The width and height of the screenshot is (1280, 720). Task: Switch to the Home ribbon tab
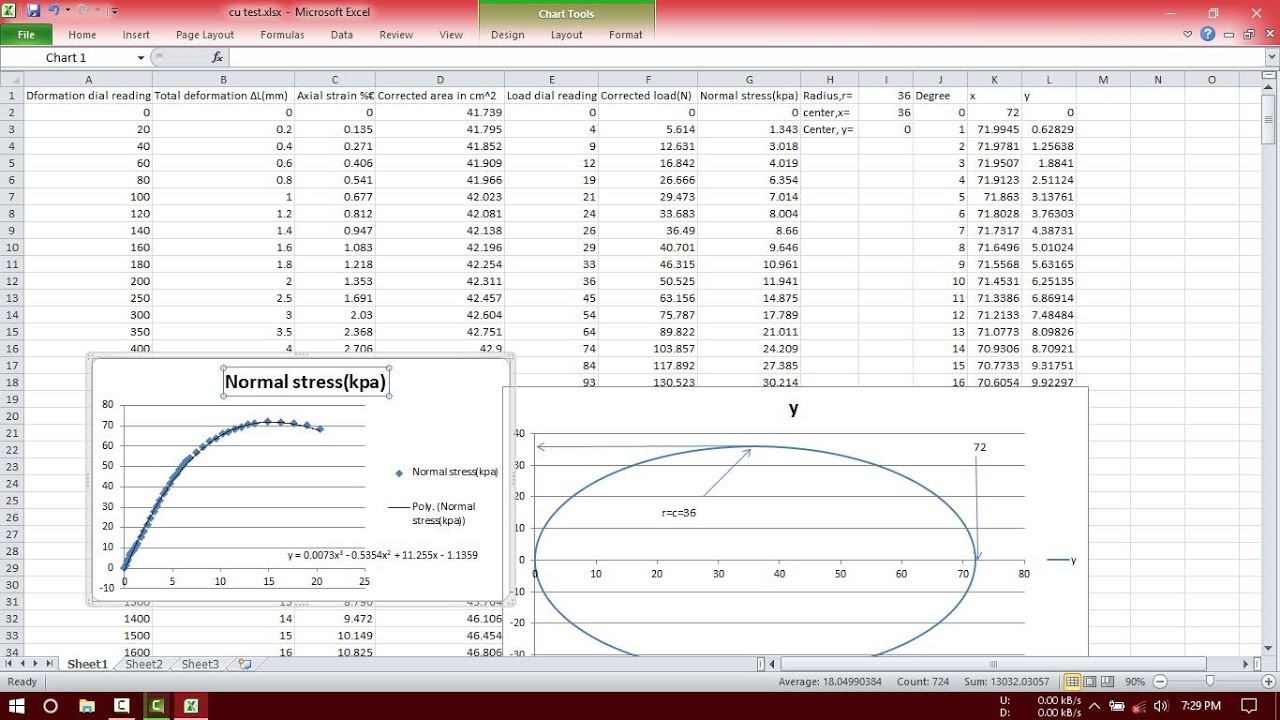(x=82, y=34)
